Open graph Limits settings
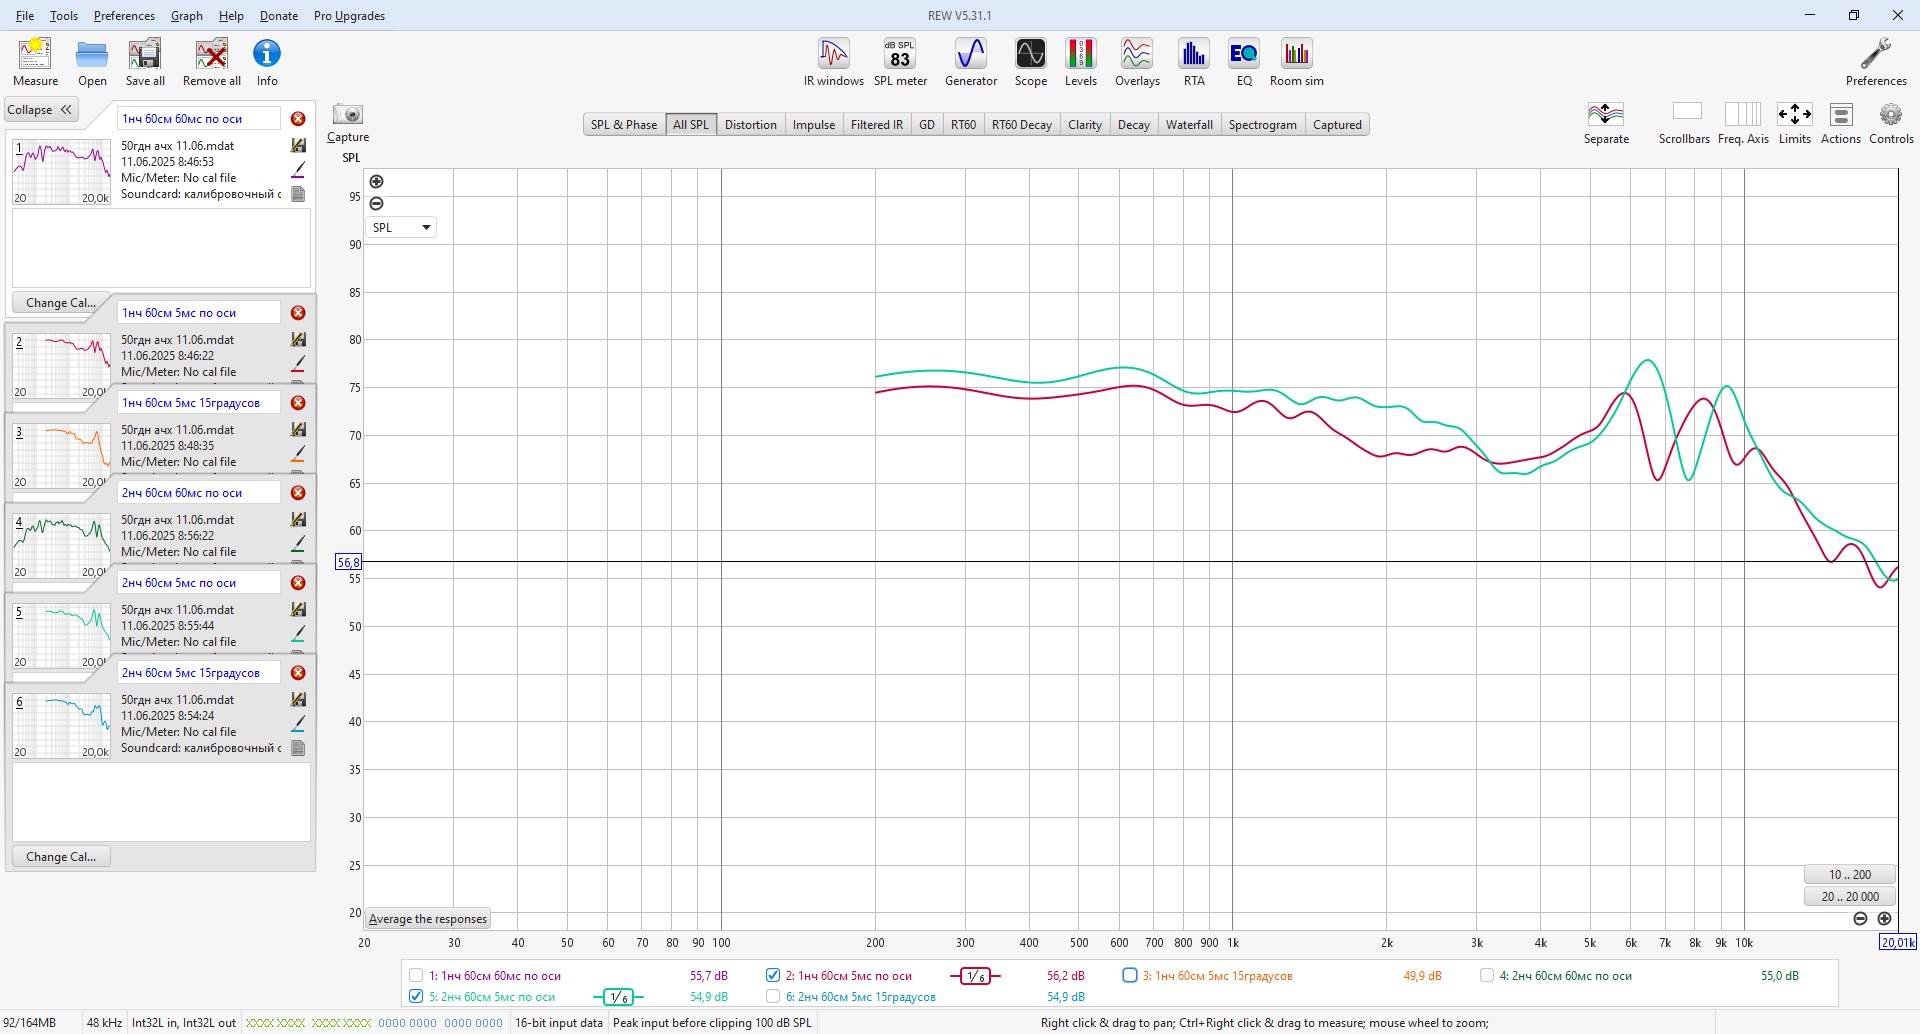1920x1034 pixels. pos(1795,123)
